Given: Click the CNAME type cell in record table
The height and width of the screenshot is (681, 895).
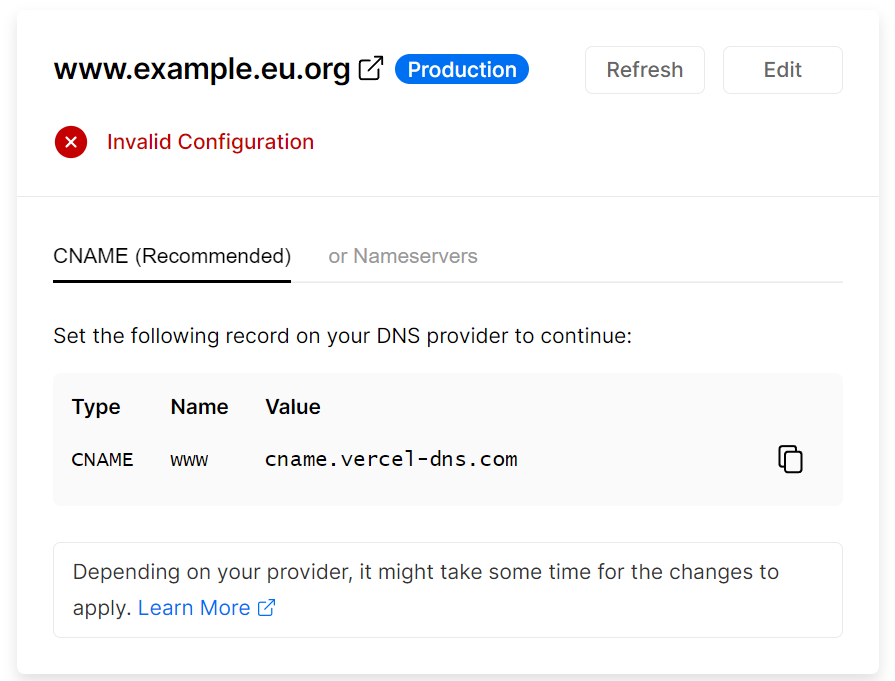Looking at the screenshot, I should 102,460.
